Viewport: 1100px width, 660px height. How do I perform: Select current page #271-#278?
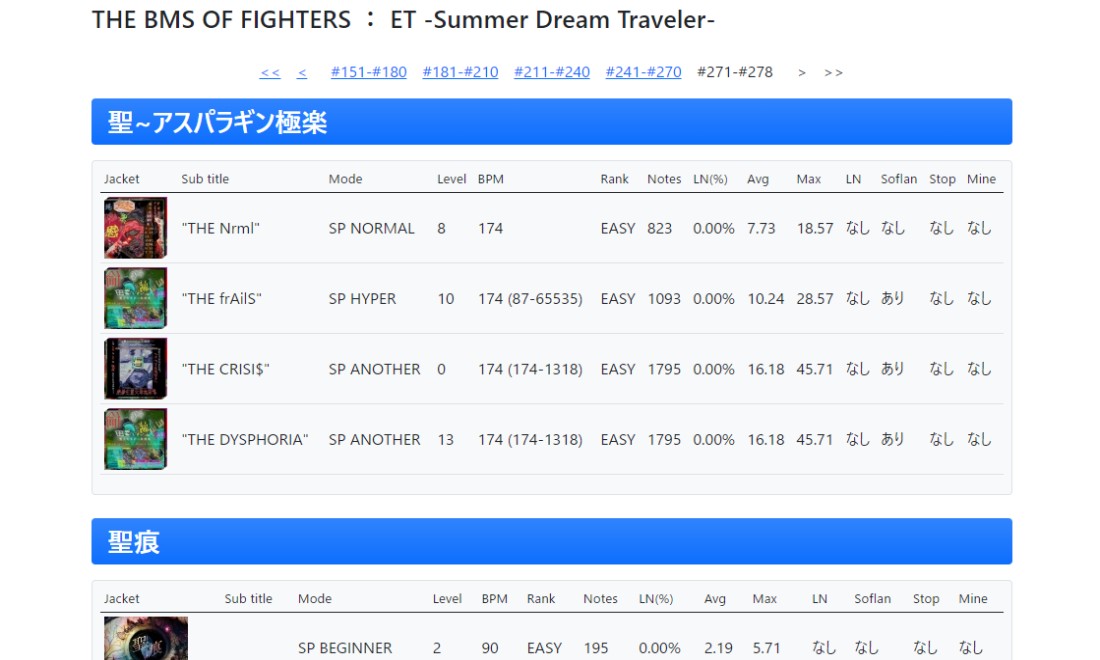click(x=735, y=72)
